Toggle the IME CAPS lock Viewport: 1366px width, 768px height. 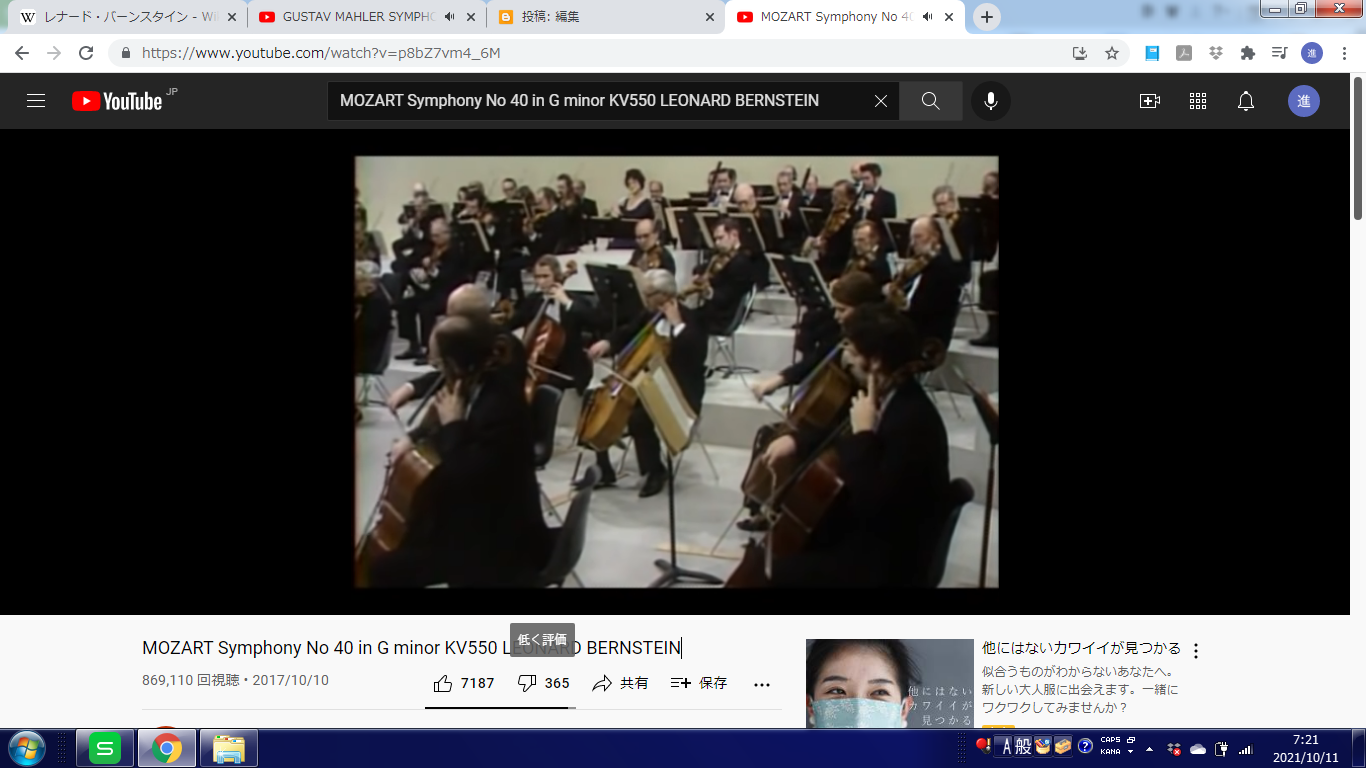[x=1110, y=741]
